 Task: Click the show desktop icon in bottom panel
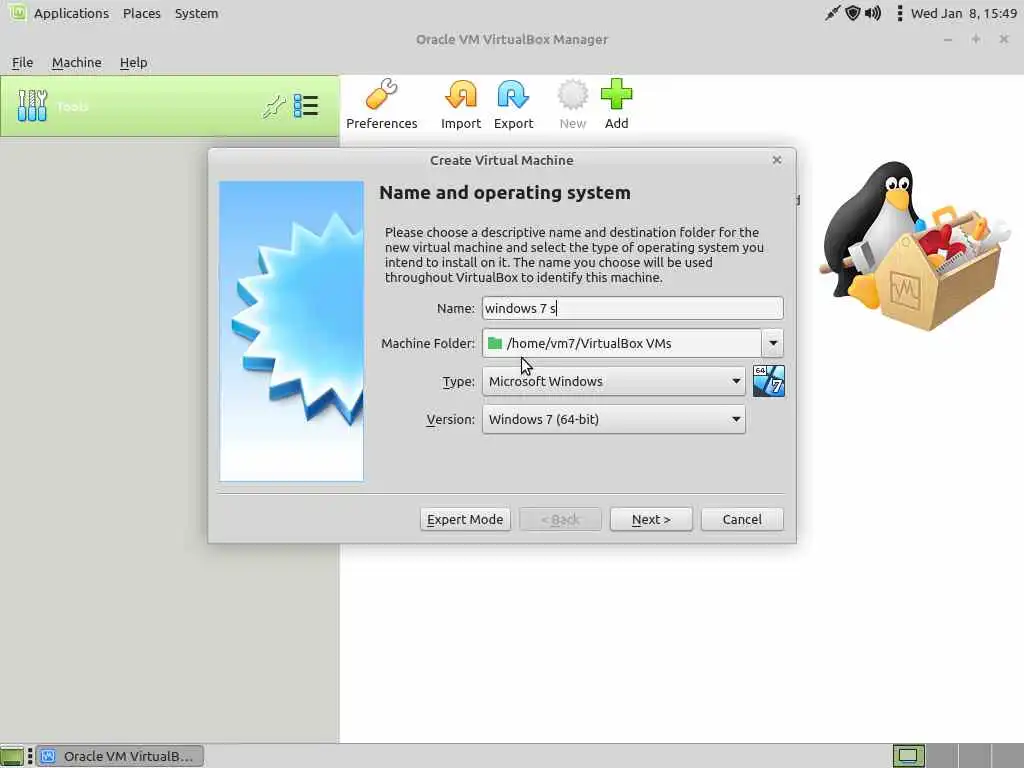click(12, 756)
